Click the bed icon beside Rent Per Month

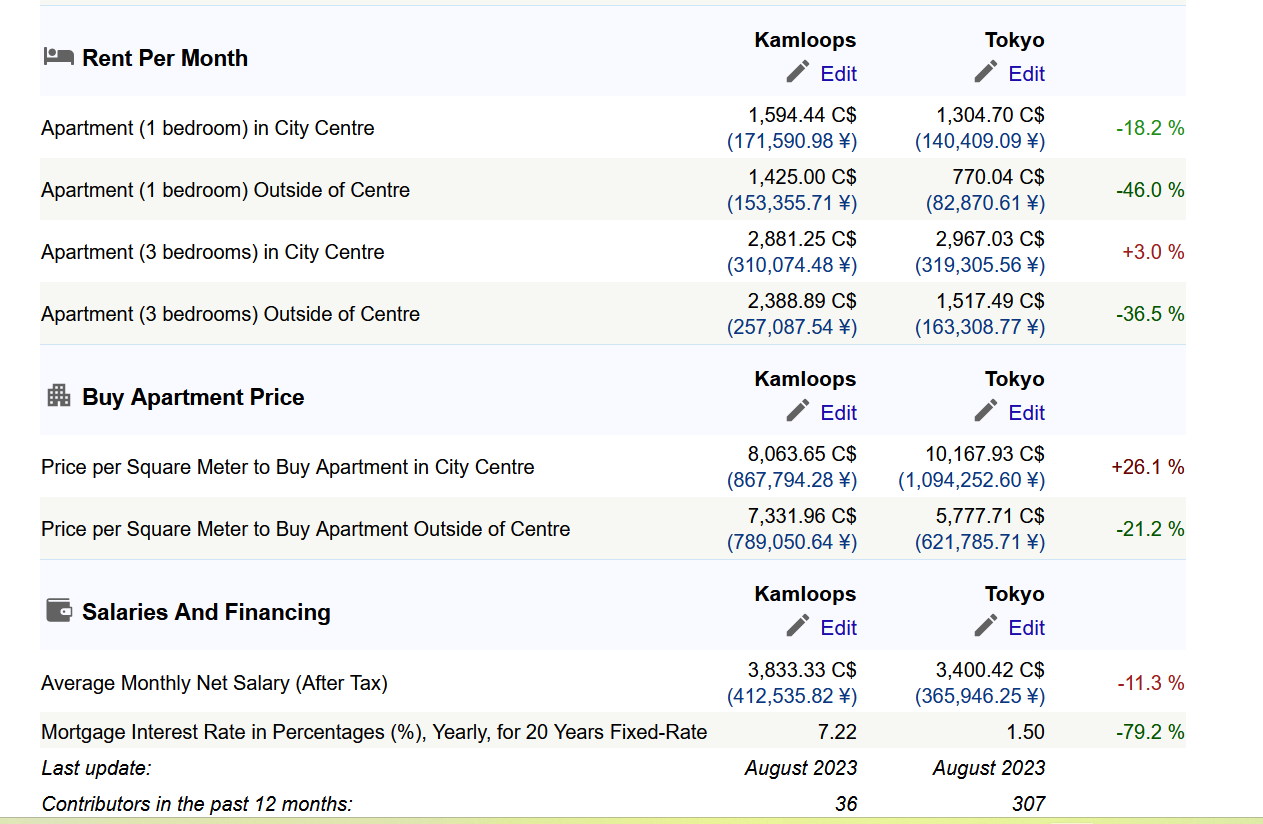[x=58, y=57]
